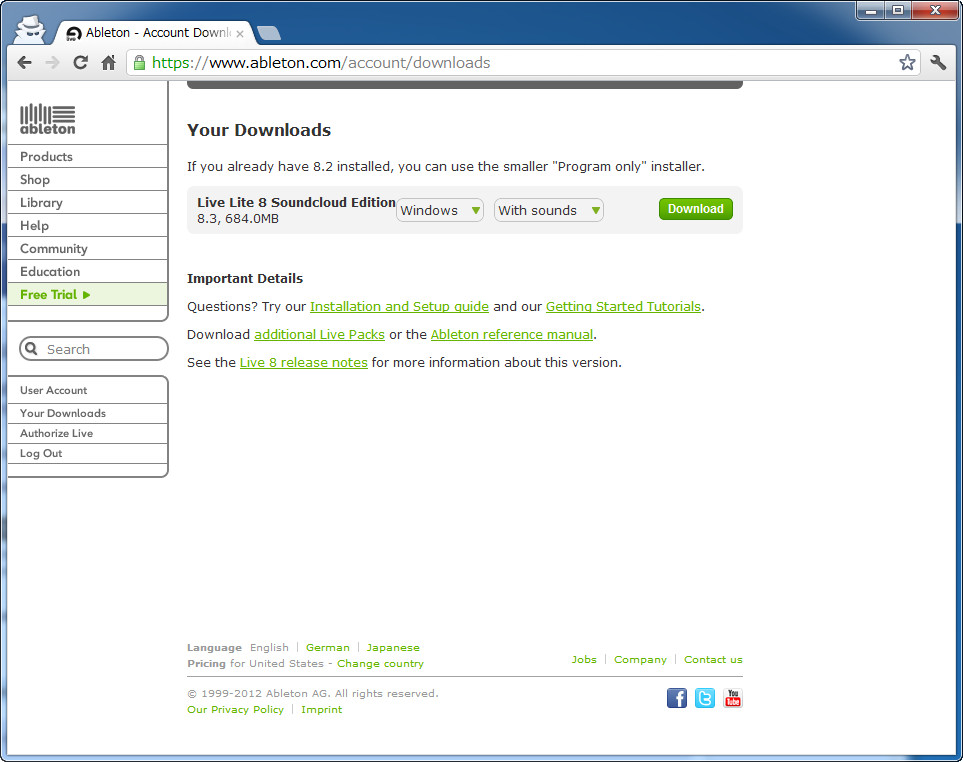Open Authorize Live in sidebar

tap(87, 433)
